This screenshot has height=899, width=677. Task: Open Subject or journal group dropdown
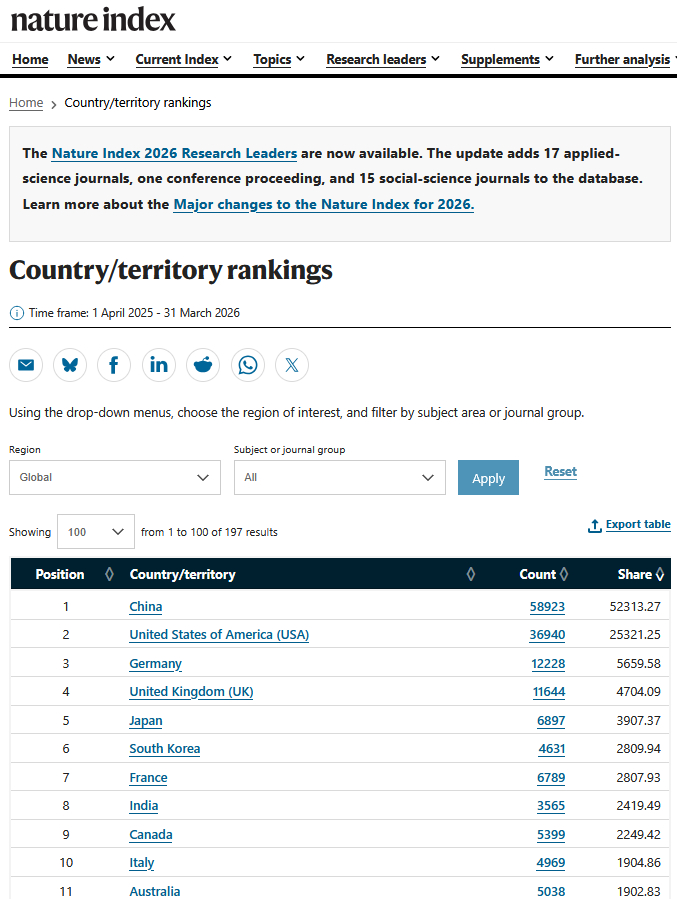click(x=339, y=477)
